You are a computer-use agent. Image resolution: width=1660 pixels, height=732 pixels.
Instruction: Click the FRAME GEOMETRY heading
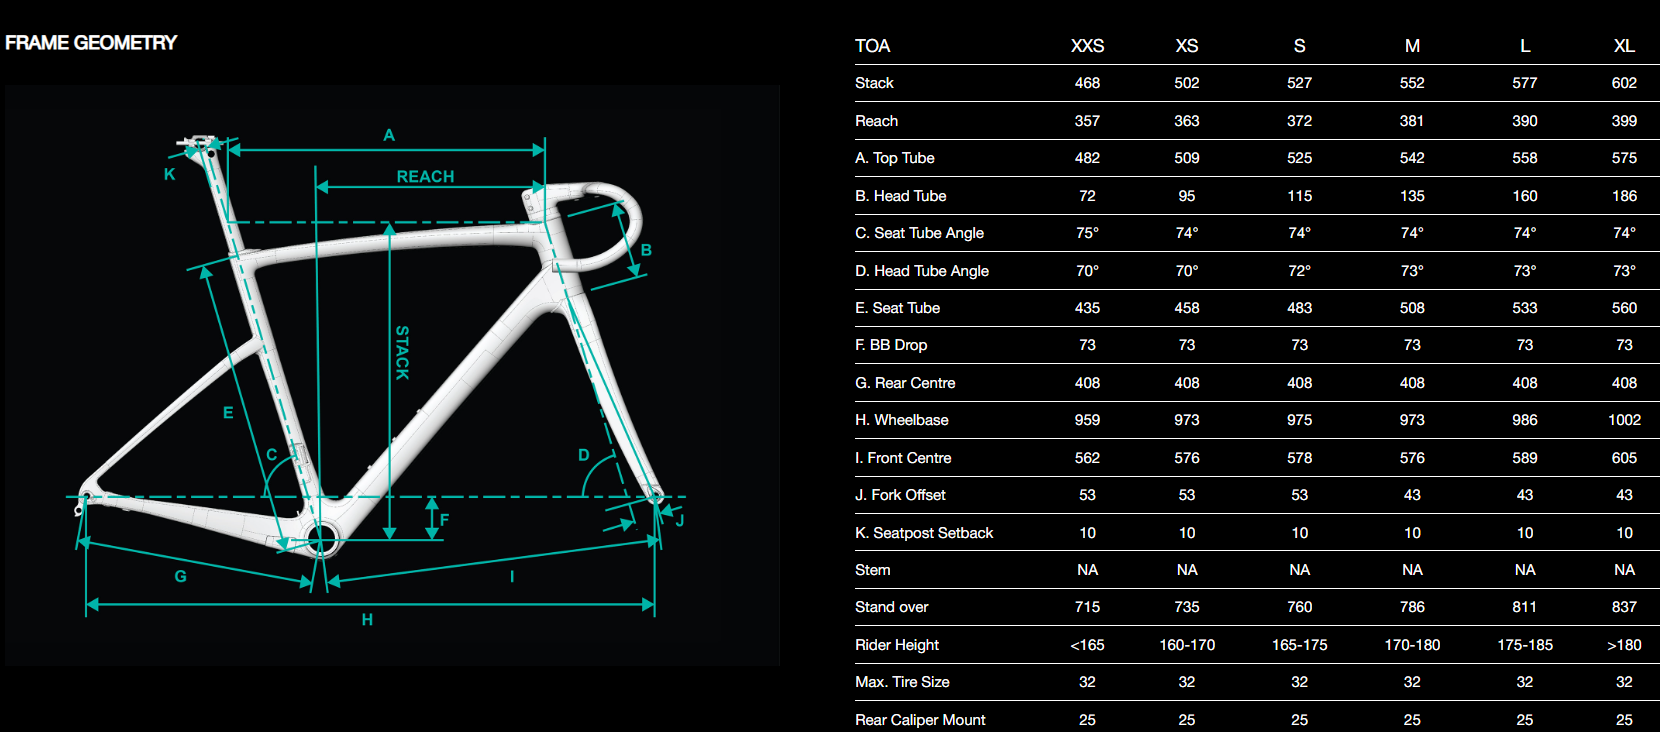click(x=91, y=43)
